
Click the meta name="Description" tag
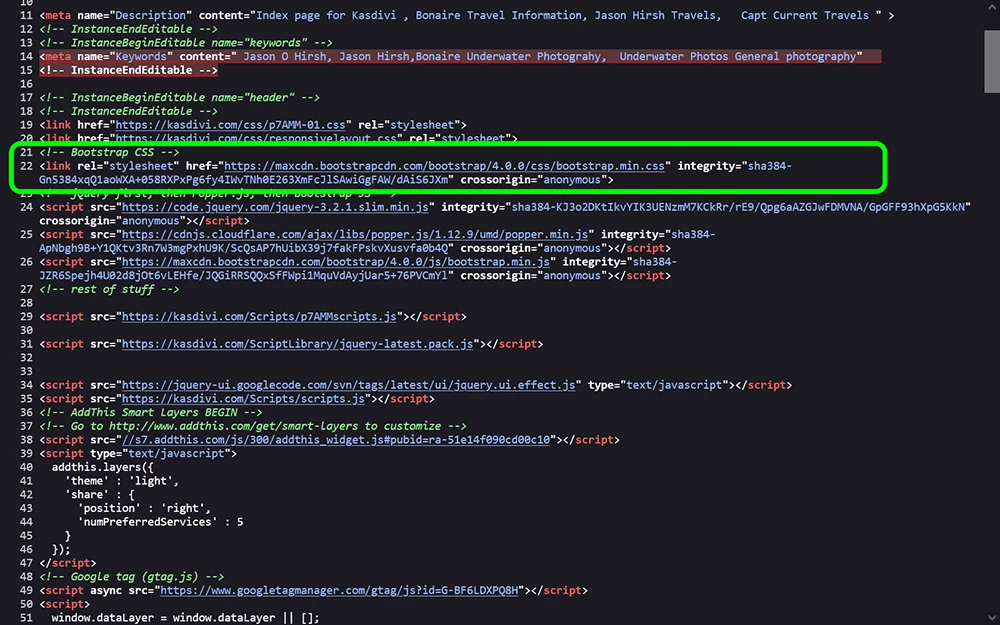point(466,15)
